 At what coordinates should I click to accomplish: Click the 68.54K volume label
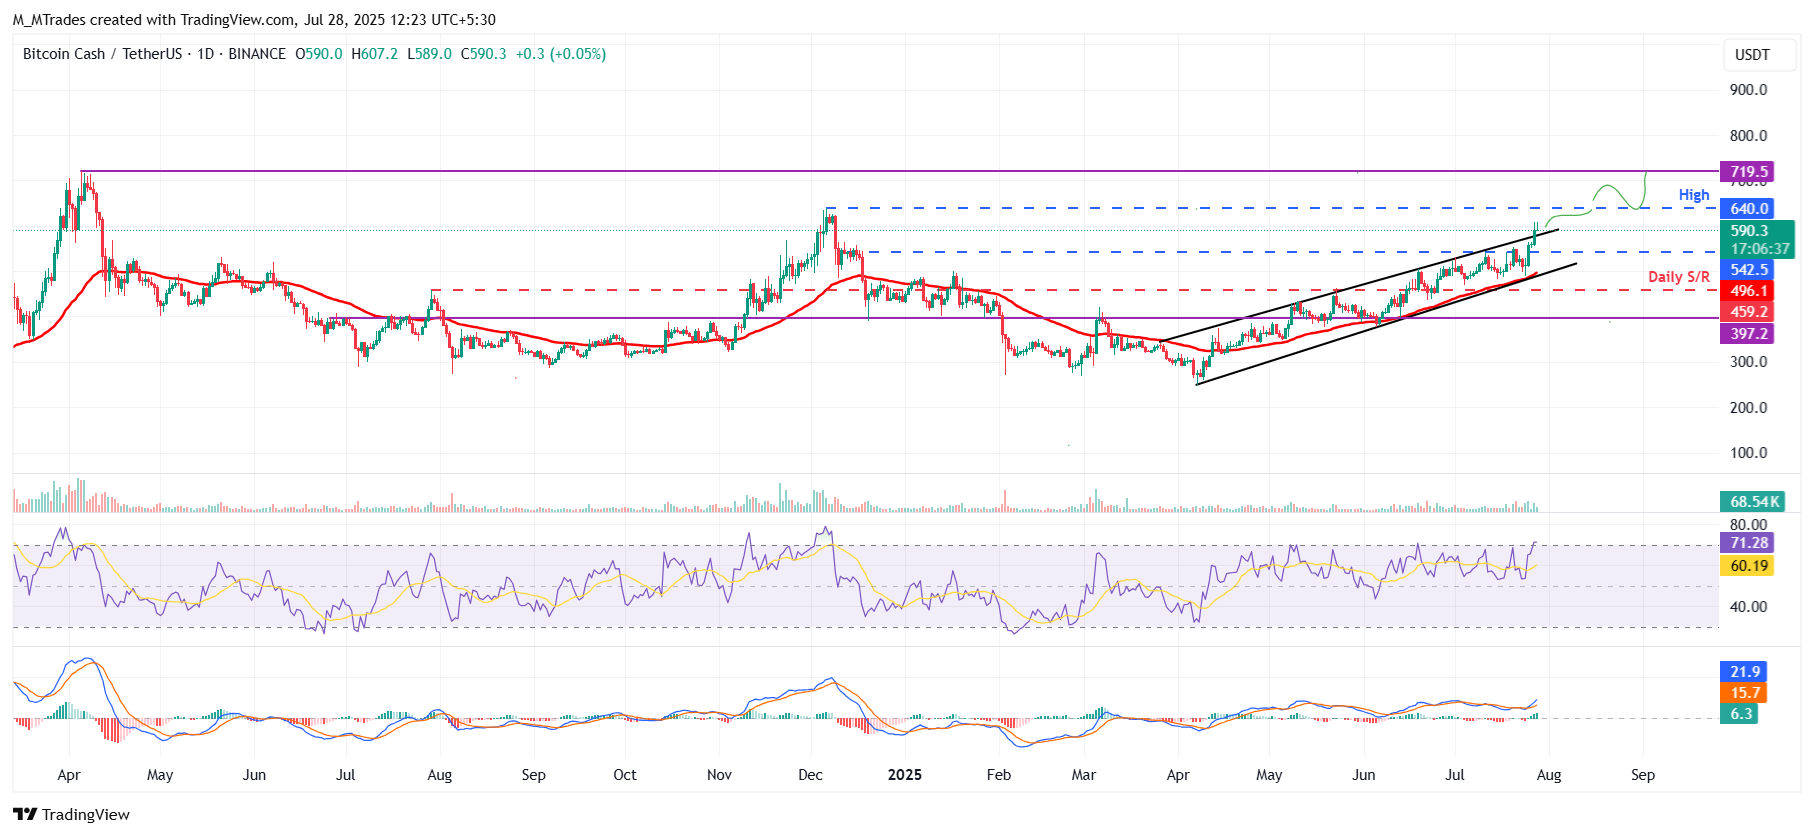1754,502
